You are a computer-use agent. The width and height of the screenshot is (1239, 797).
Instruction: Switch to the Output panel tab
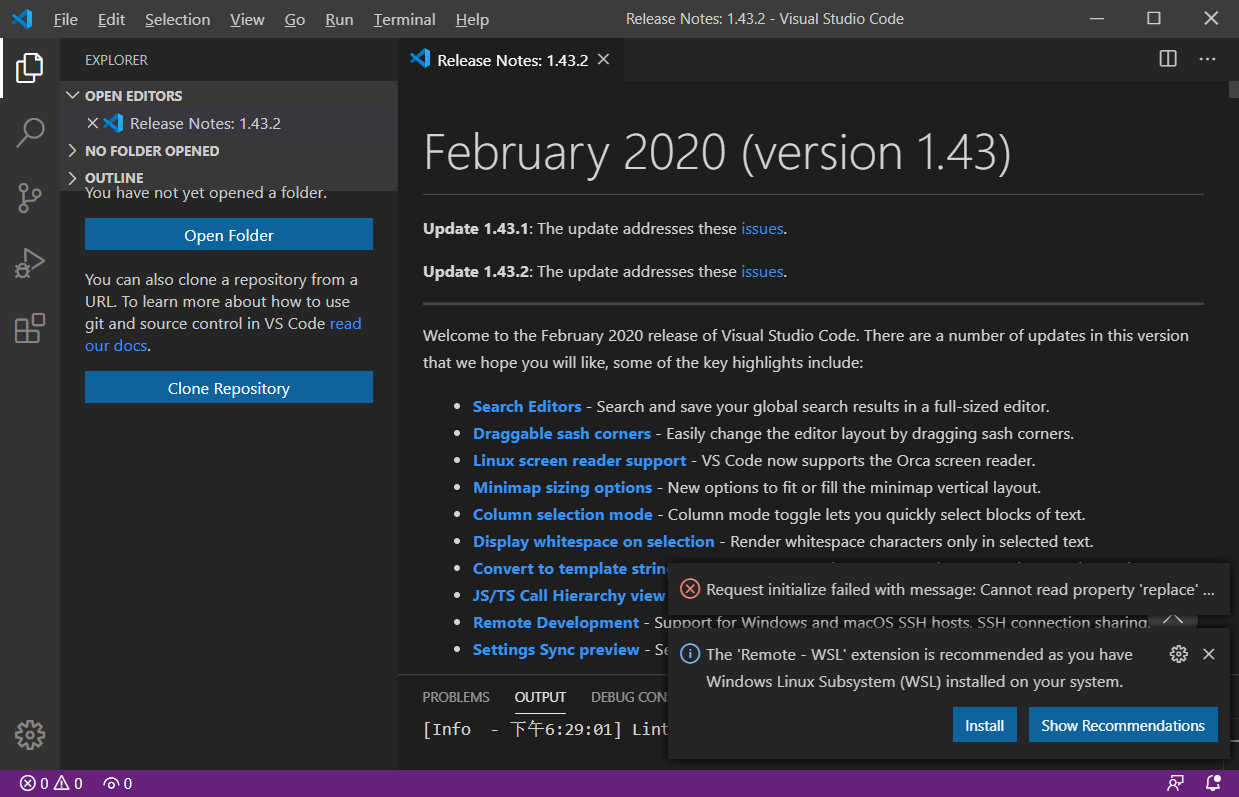point(540,697)
